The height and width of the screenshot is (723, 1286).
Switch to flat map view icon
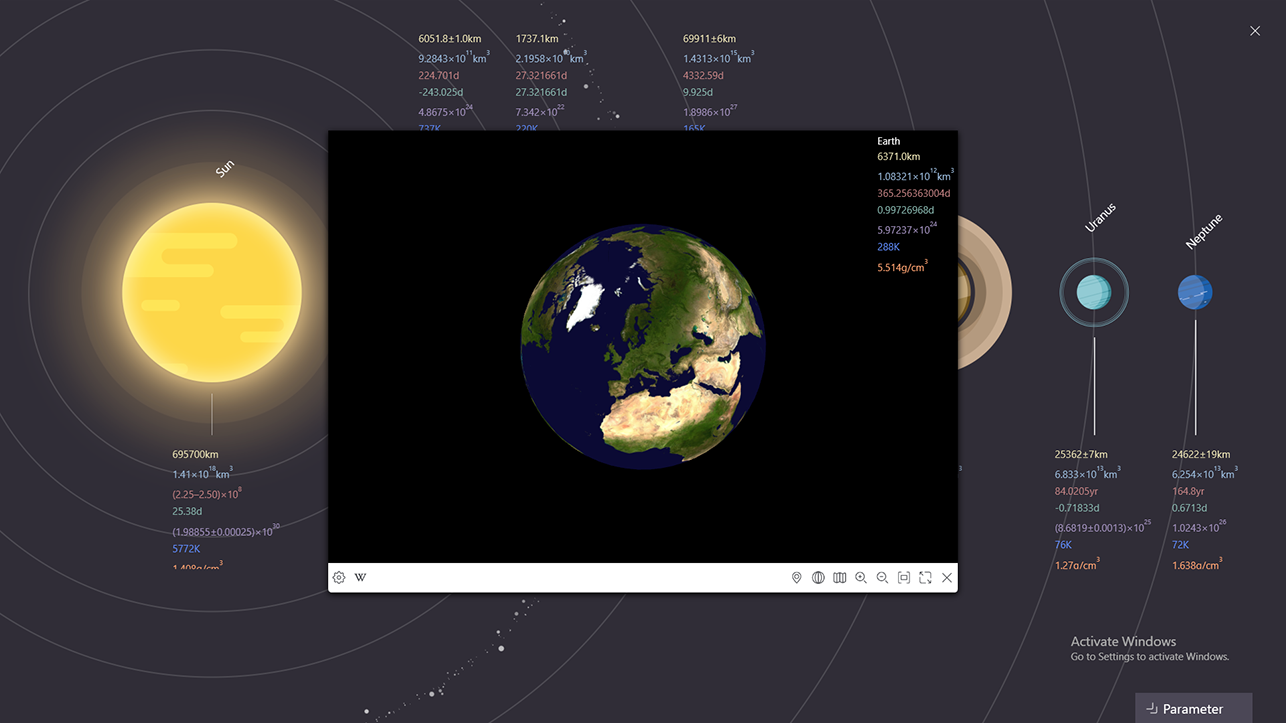point(840,577)
